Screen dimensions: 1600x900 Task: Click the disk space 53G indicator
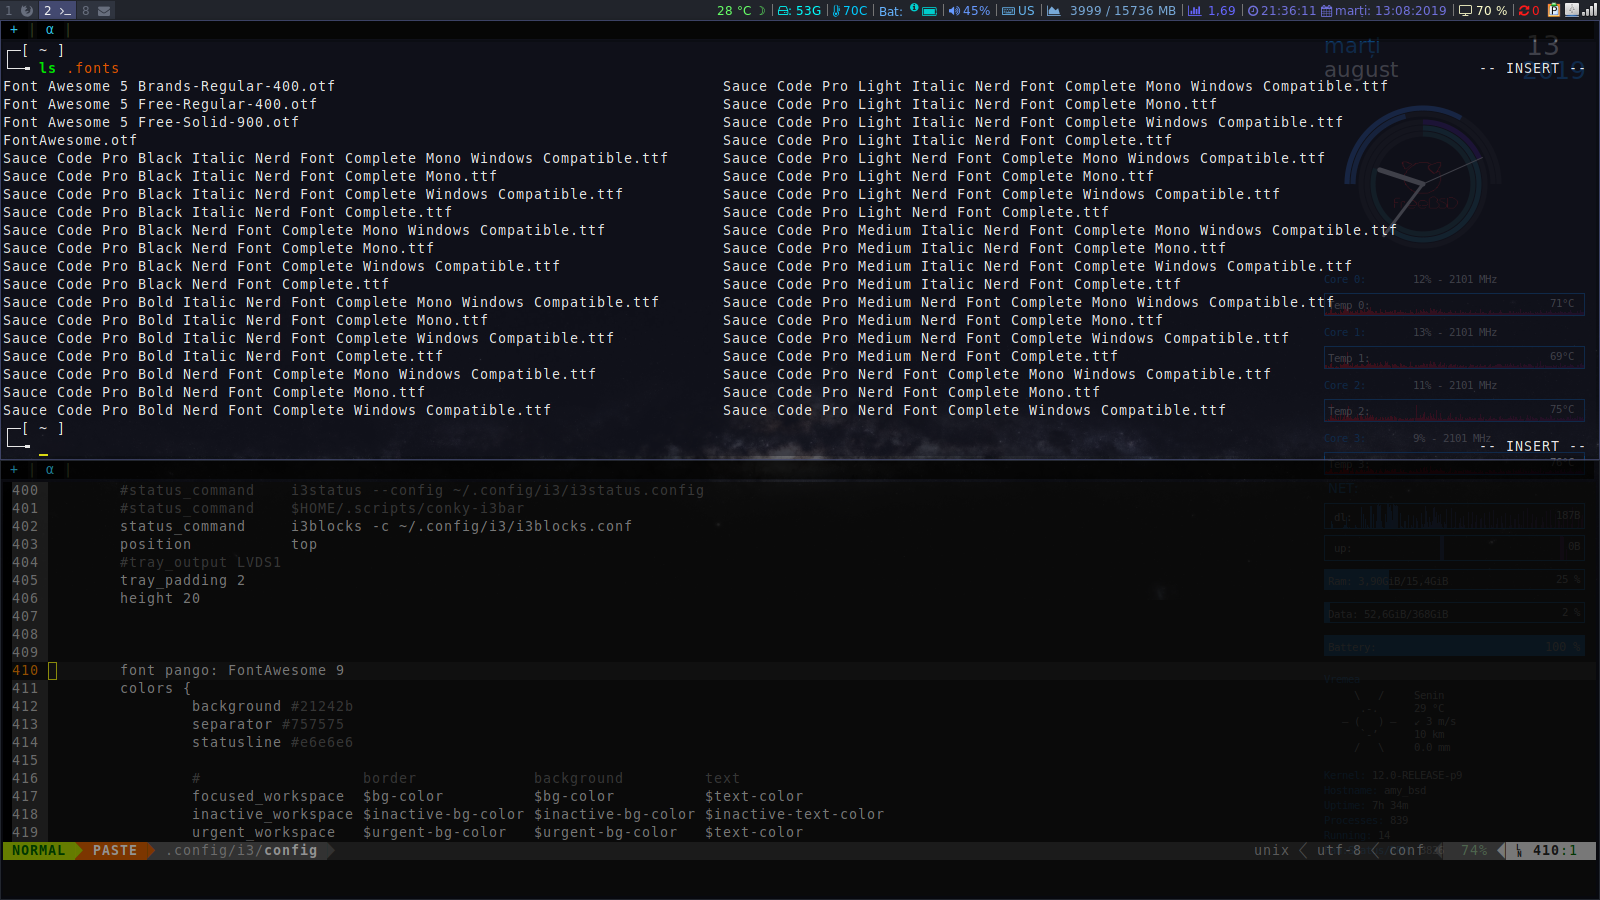click(x=799, y=10)
